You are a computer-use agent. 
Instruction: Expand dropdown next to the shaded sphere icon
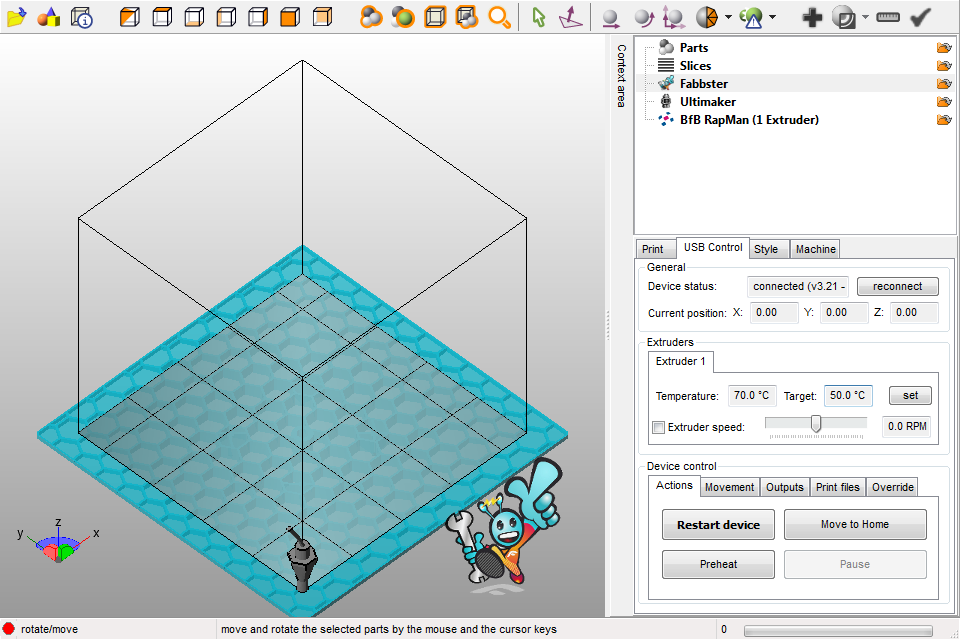(865, 17)
